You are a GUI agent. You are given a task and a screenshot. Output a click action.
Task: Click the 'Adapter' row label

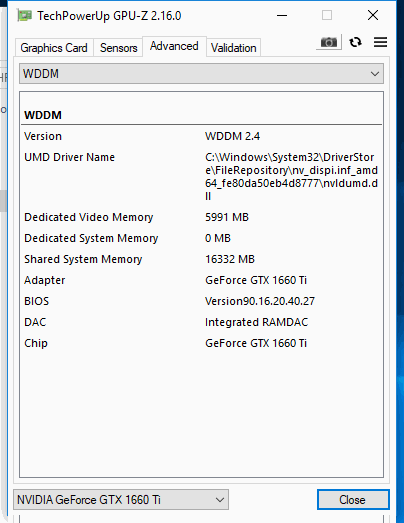(x=45, y=280)
